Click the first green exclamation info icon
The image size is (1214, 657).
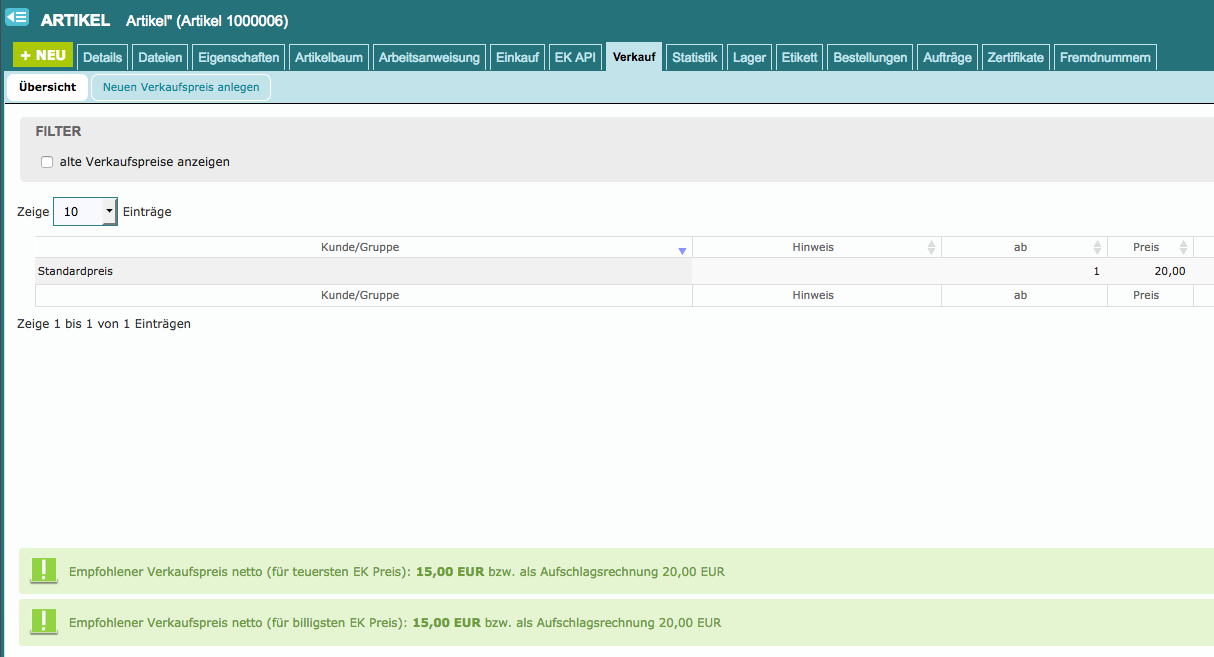(44, 571)
